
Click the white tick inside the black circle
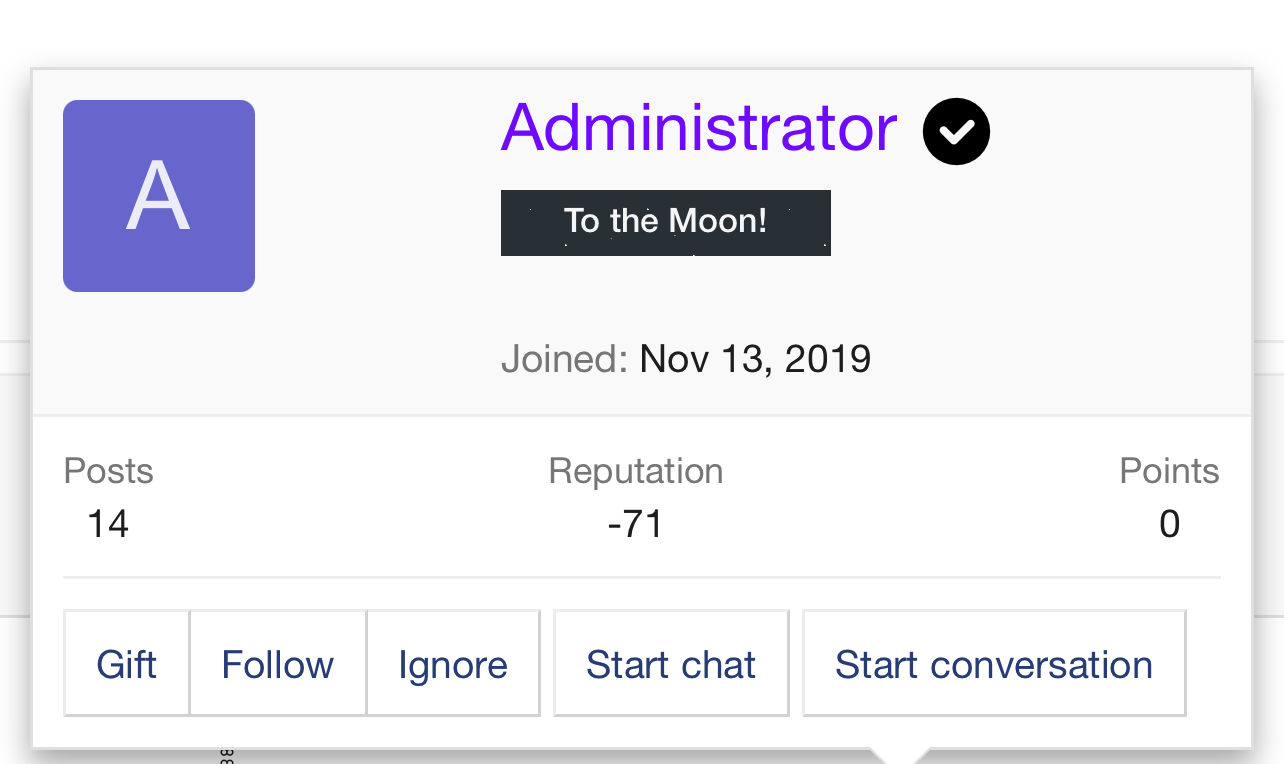pyautogui.click(x=957, y=132)
